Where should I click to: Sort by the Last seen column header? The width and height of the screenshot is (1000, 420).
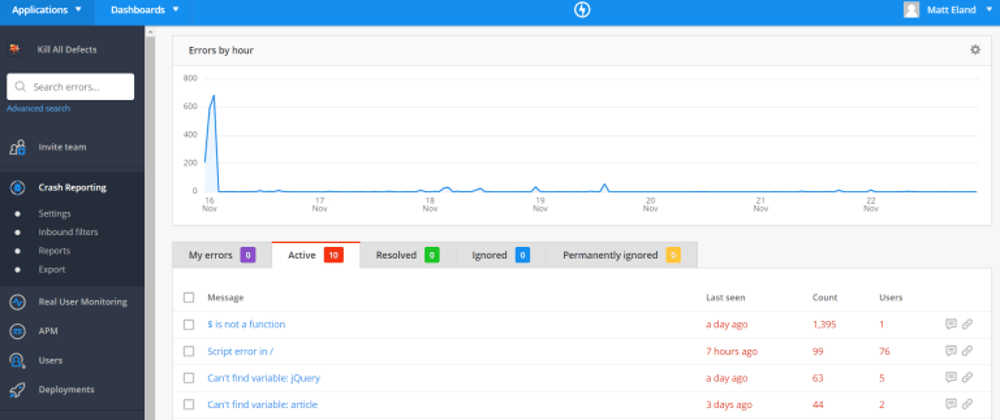tap(725, 297)
